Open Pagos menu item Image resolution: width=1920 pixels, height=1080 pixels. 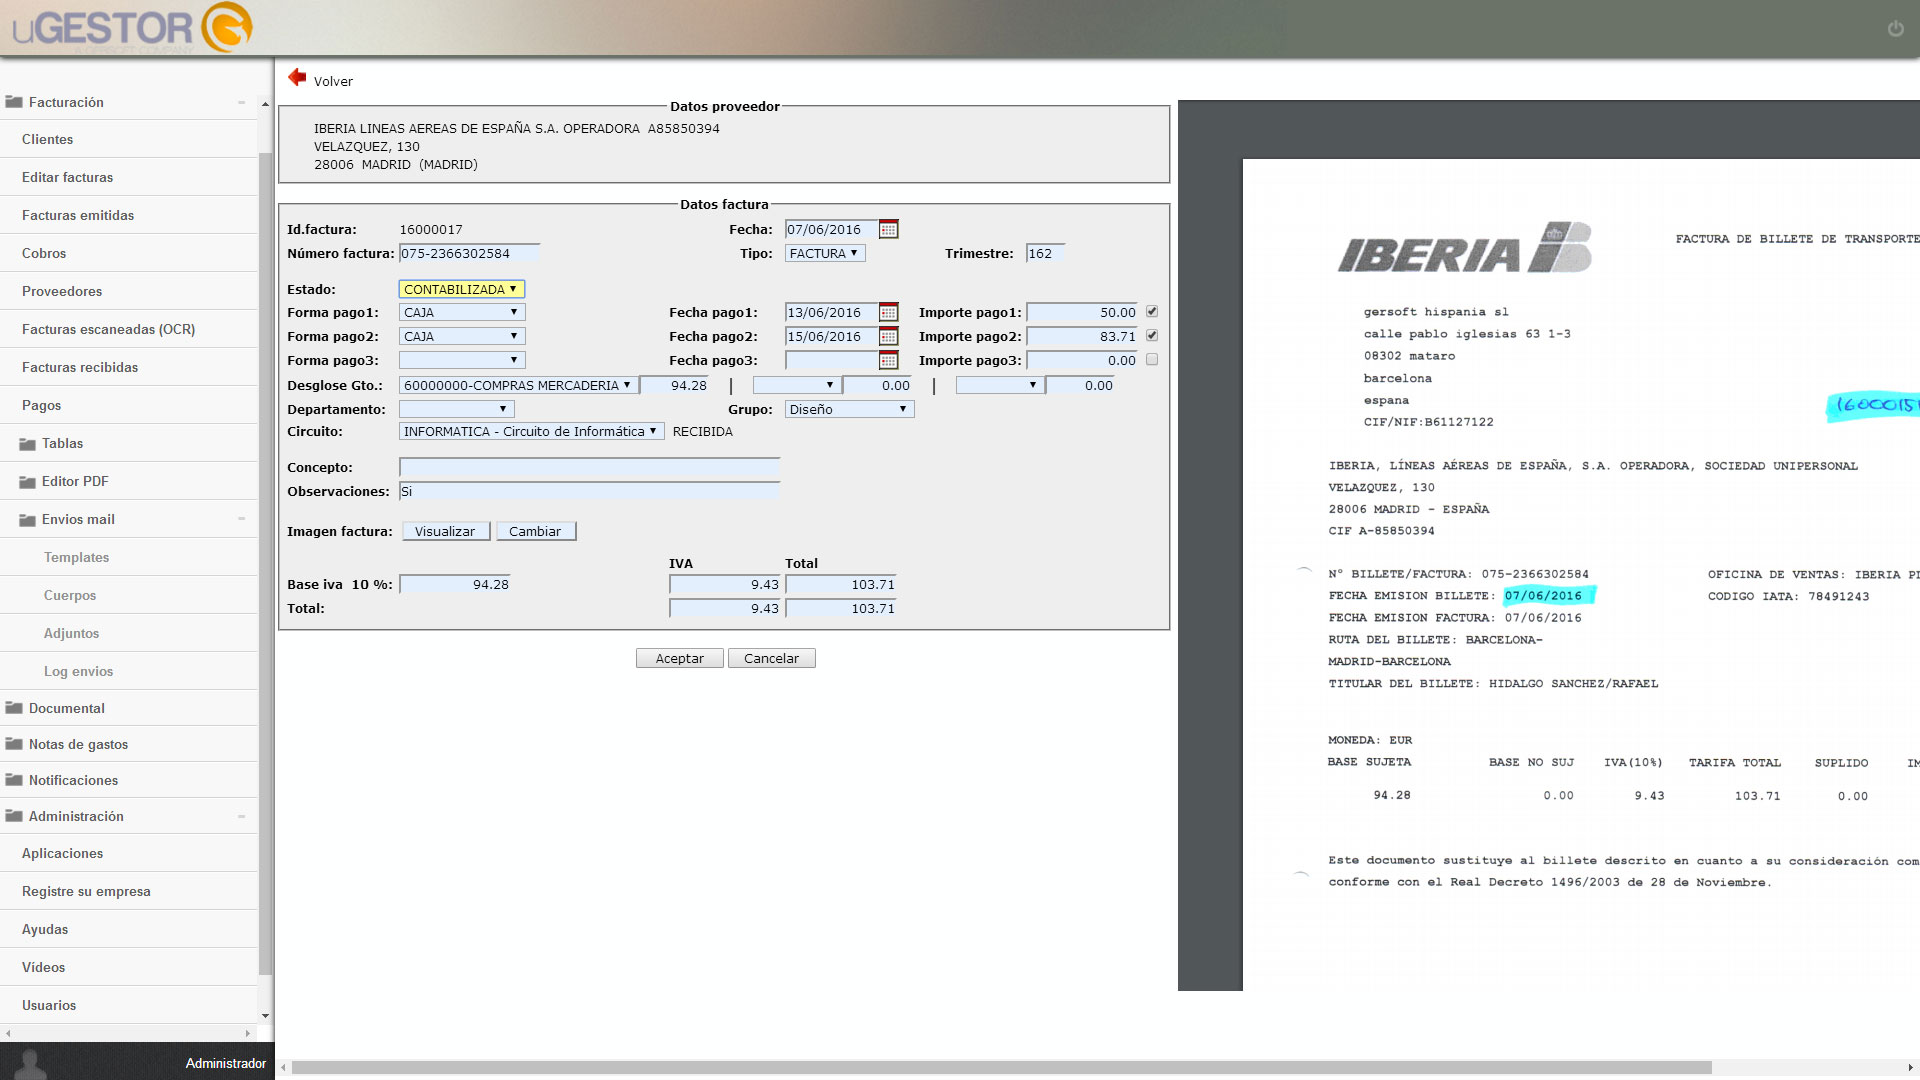point(129,405)
